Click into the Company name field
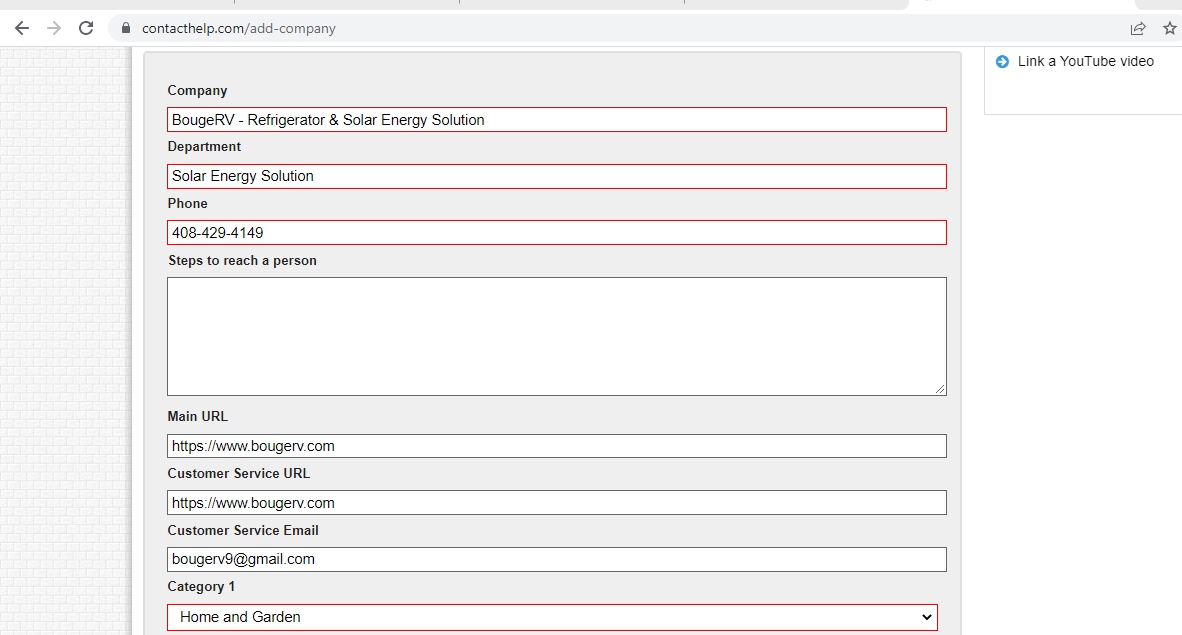 pyautogui.click(x=556, y=120)
